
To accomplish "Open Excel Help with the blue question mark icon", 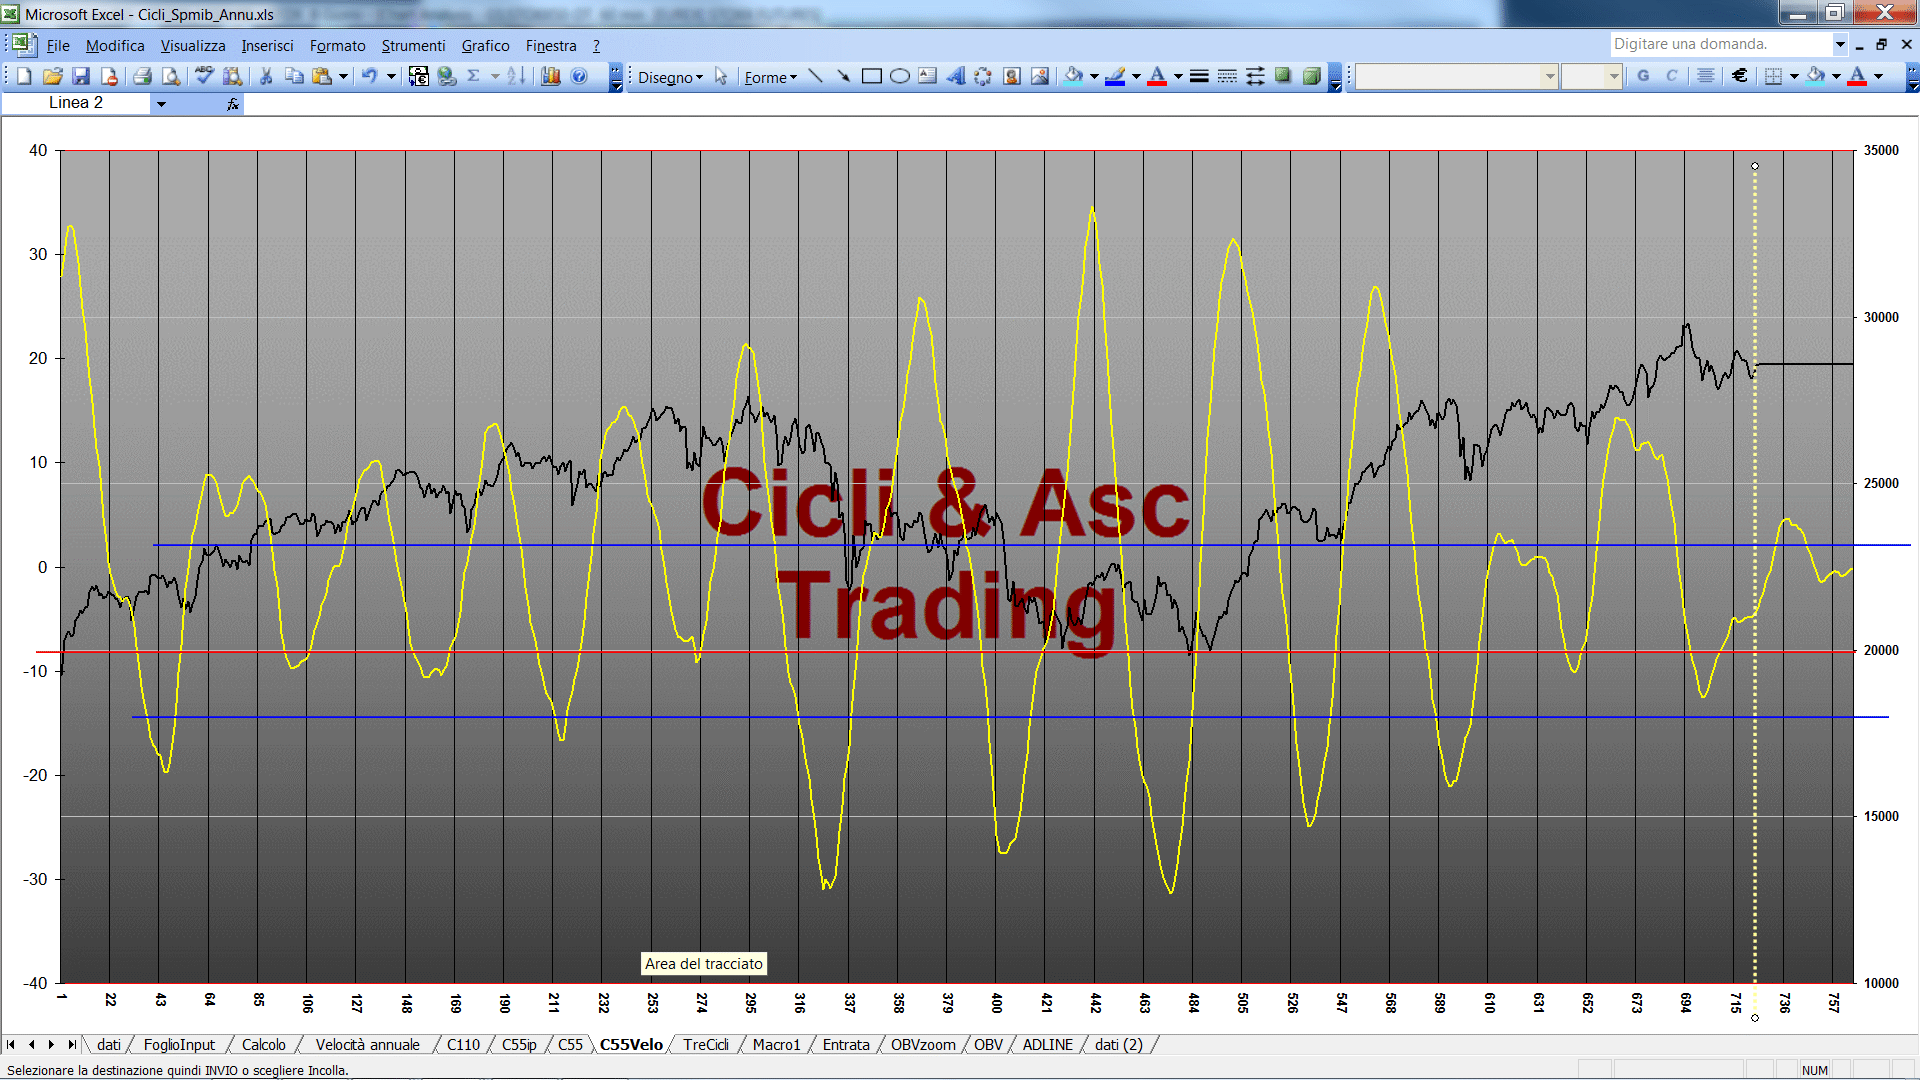I will (579, 76).
